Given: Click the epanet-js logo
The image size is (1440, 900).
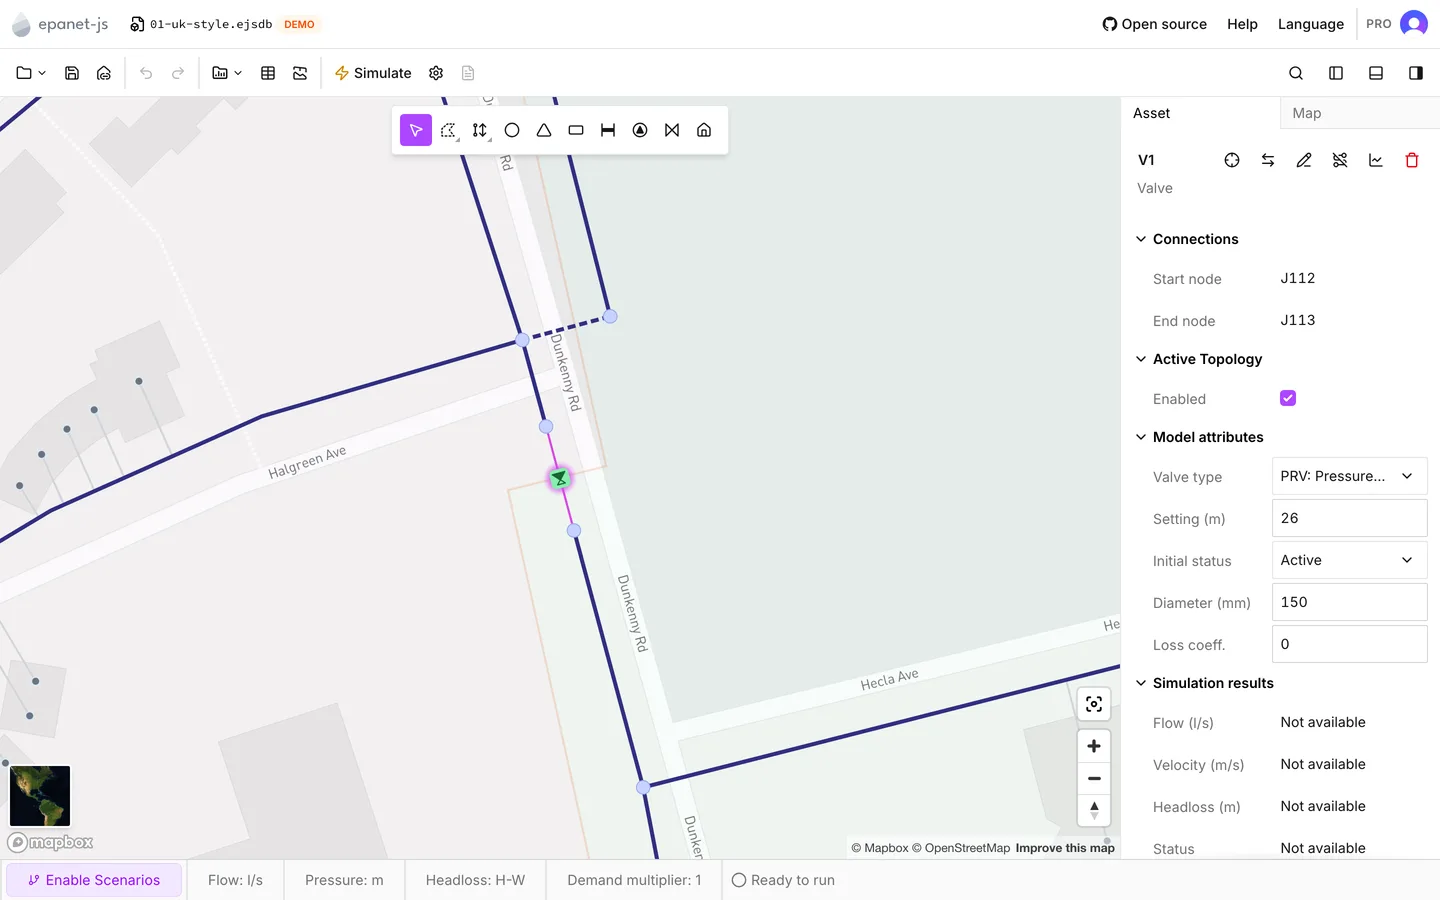Looking at the screenshot, I should coord(60,24).
